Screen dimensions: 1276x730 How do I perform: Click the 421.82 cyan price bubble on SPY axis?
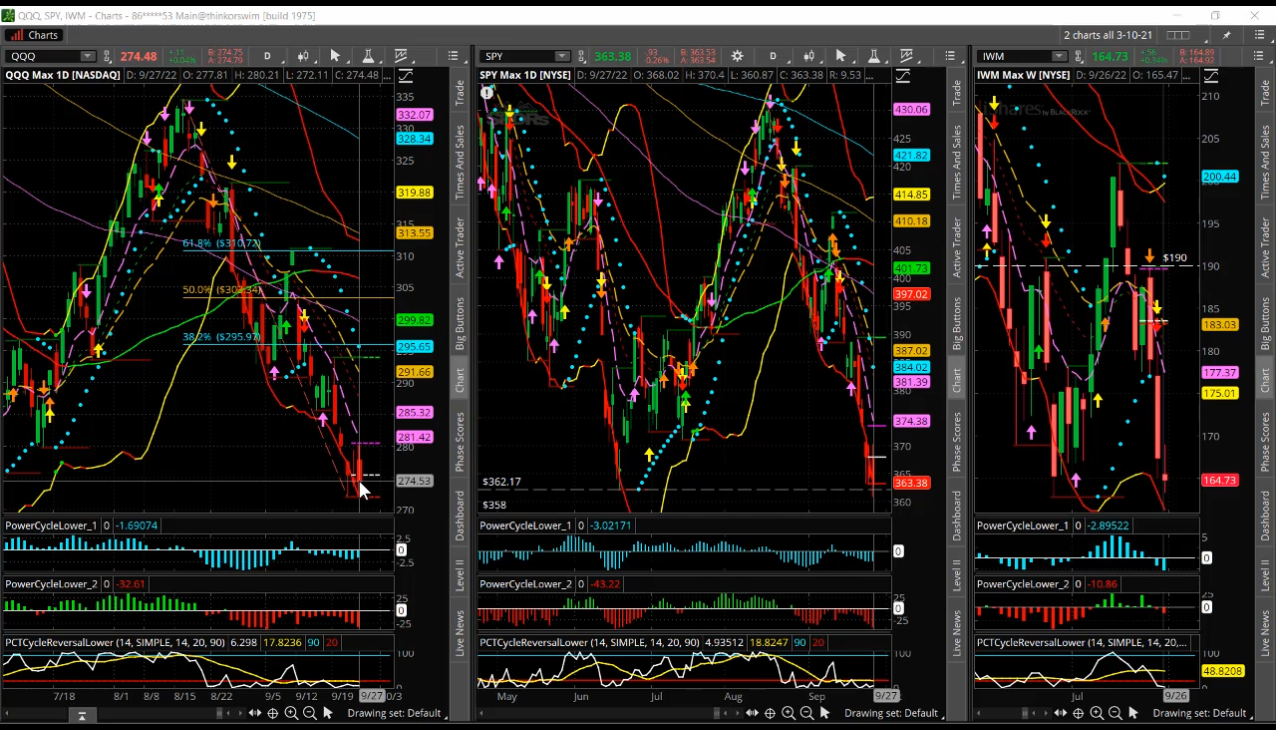pos(911,155)
